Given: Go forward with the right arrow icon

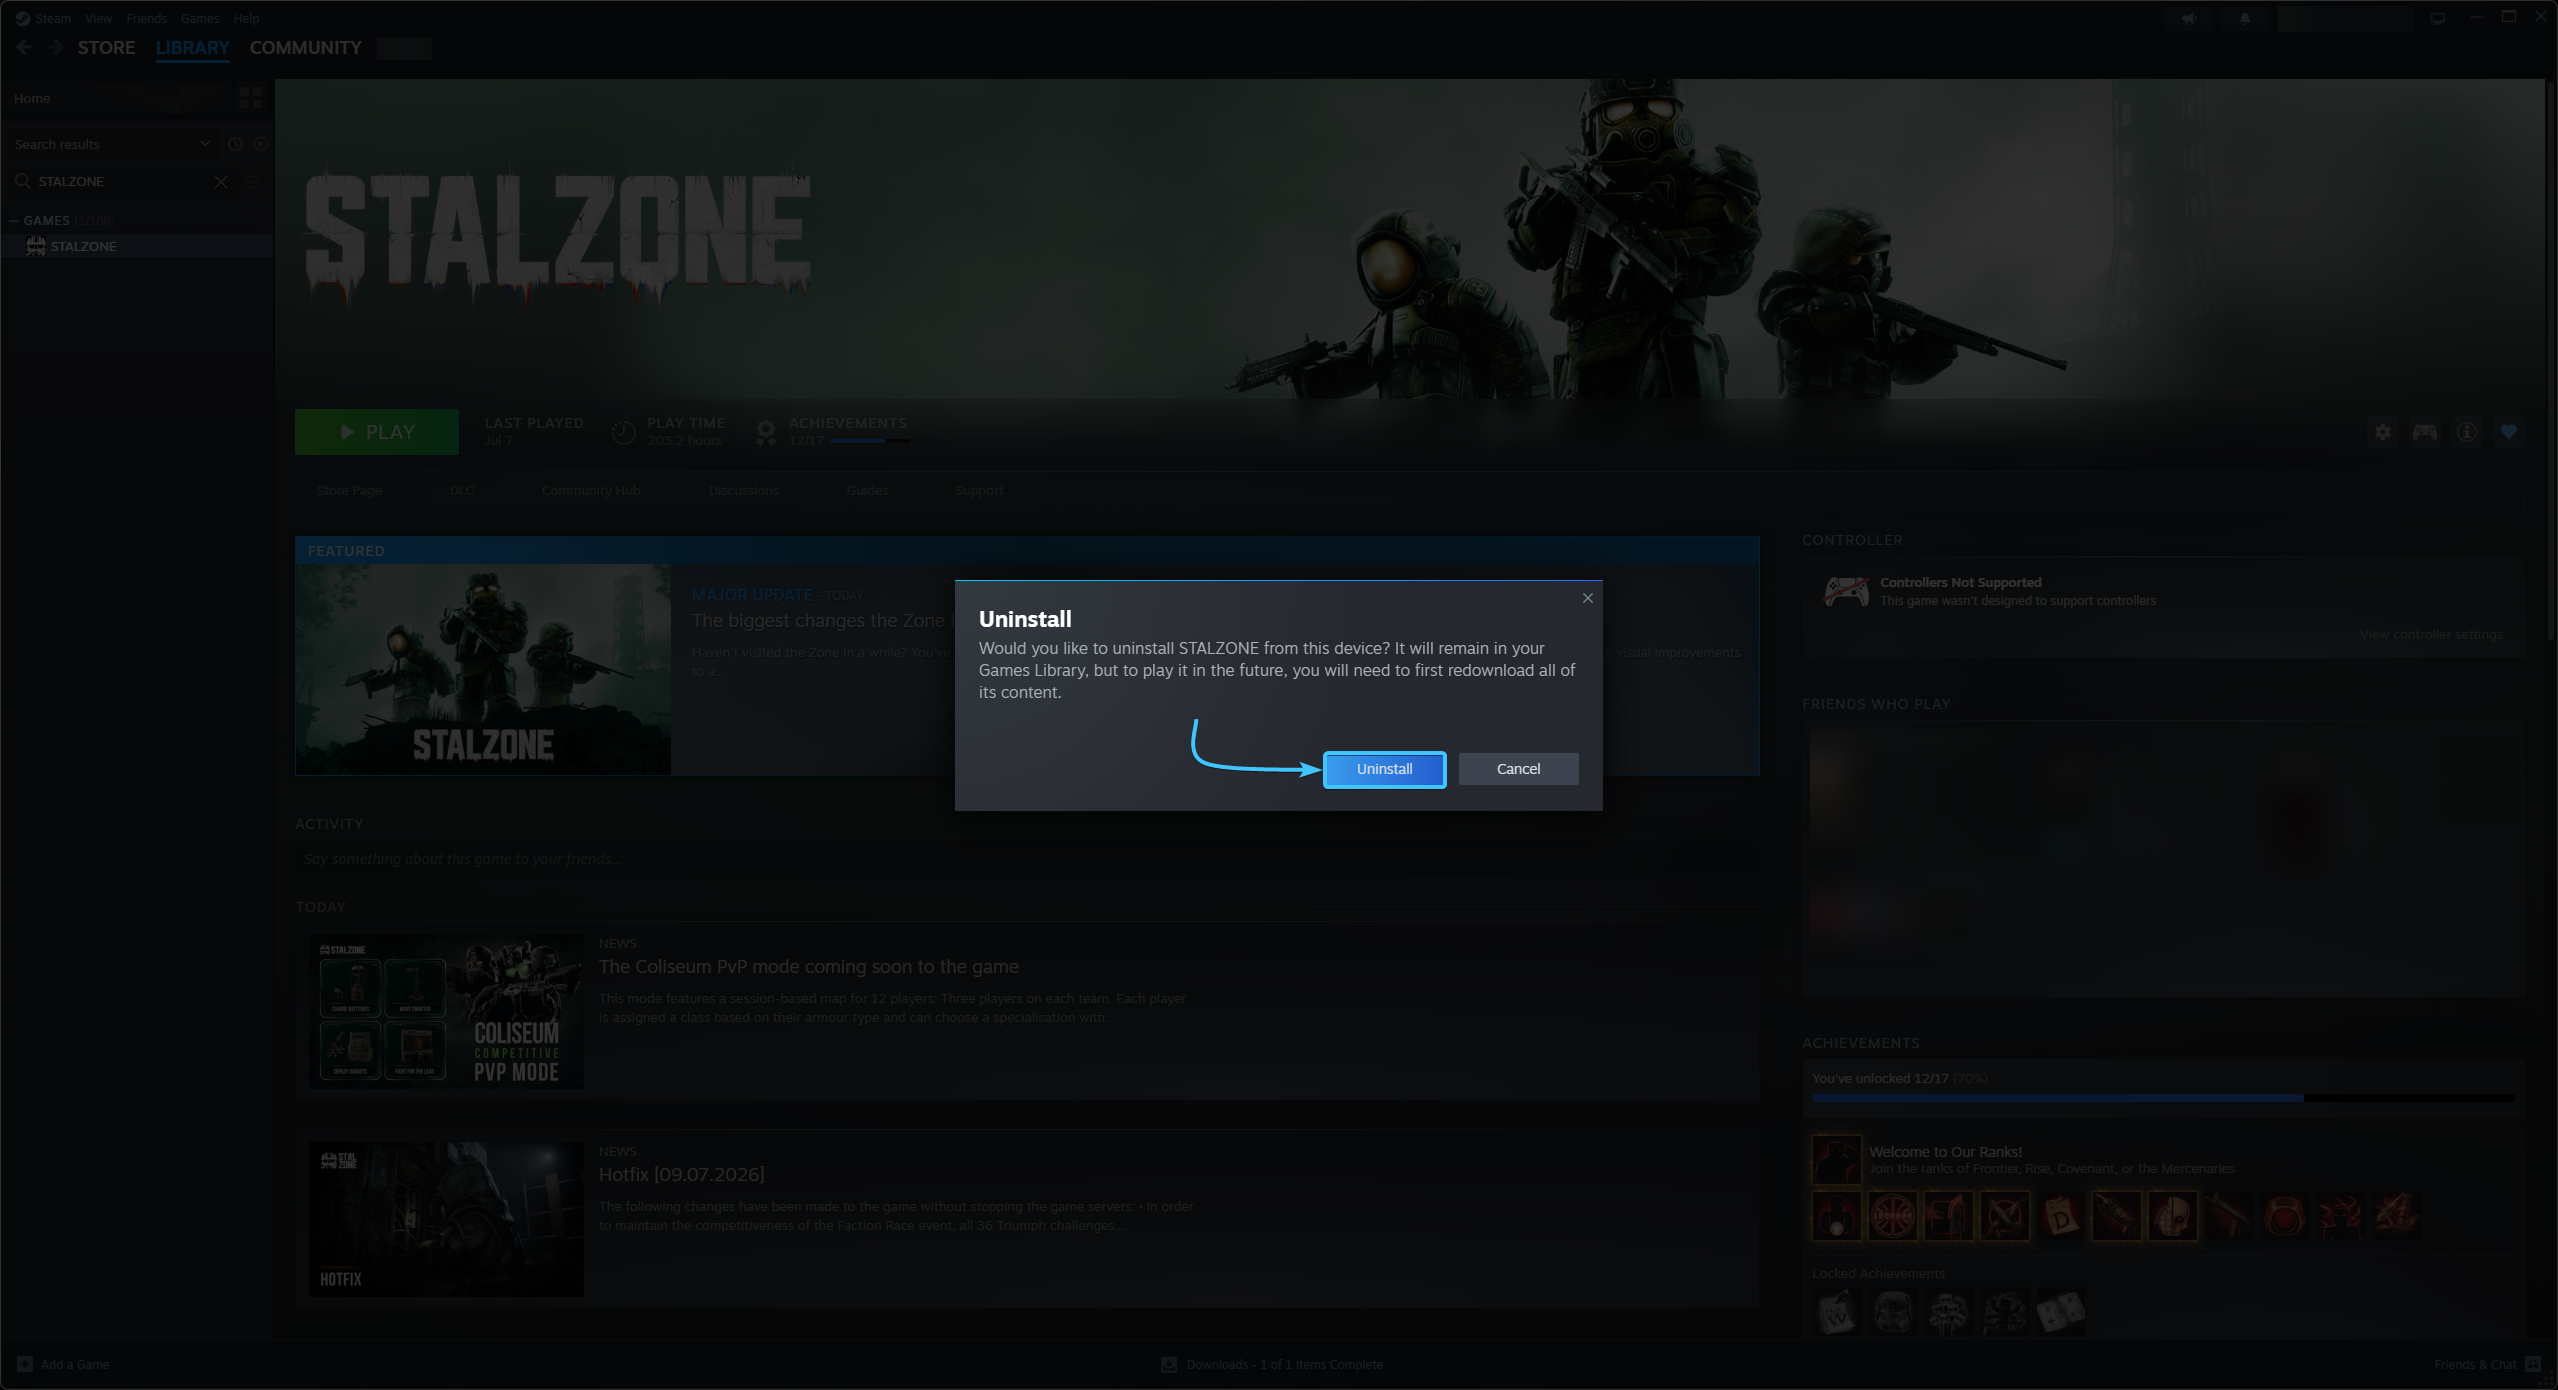Looking at the screenshot, I should click(56, 47).
